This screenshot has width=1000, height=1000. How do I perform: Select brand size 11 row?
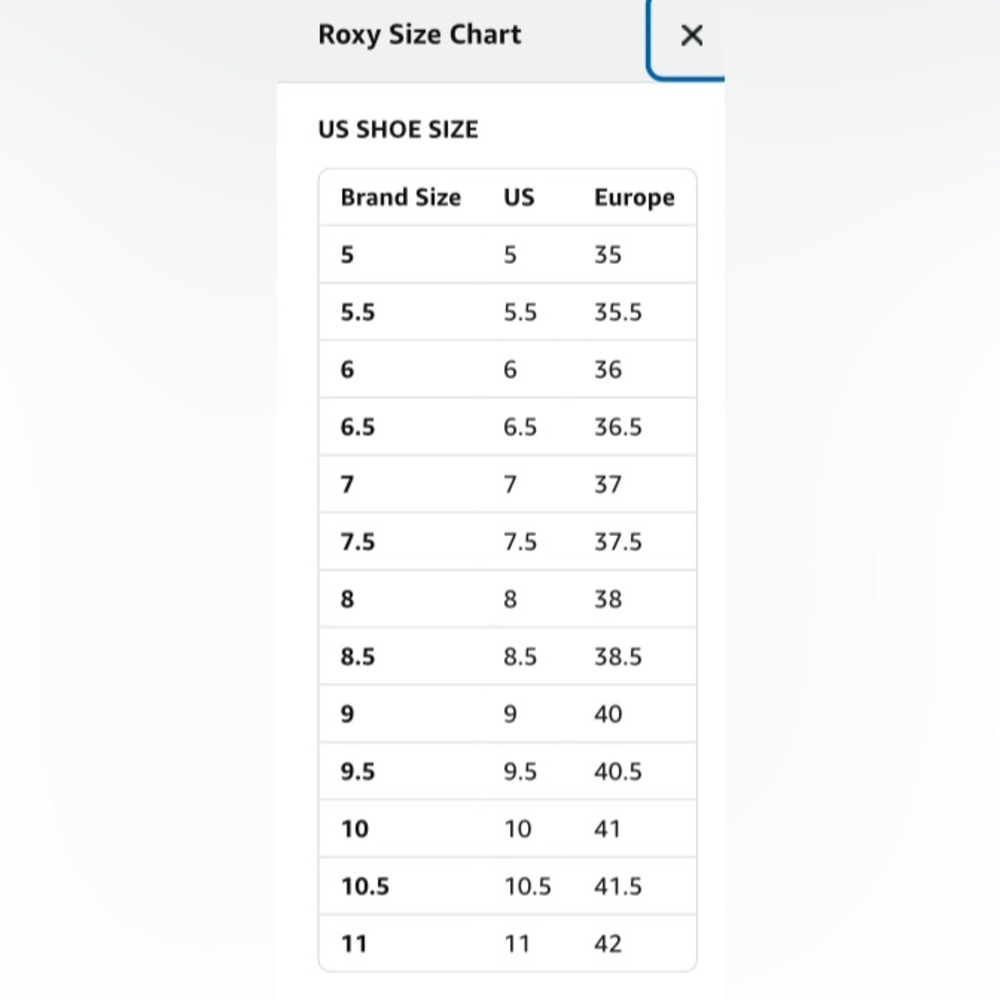(x=508, y=943)
